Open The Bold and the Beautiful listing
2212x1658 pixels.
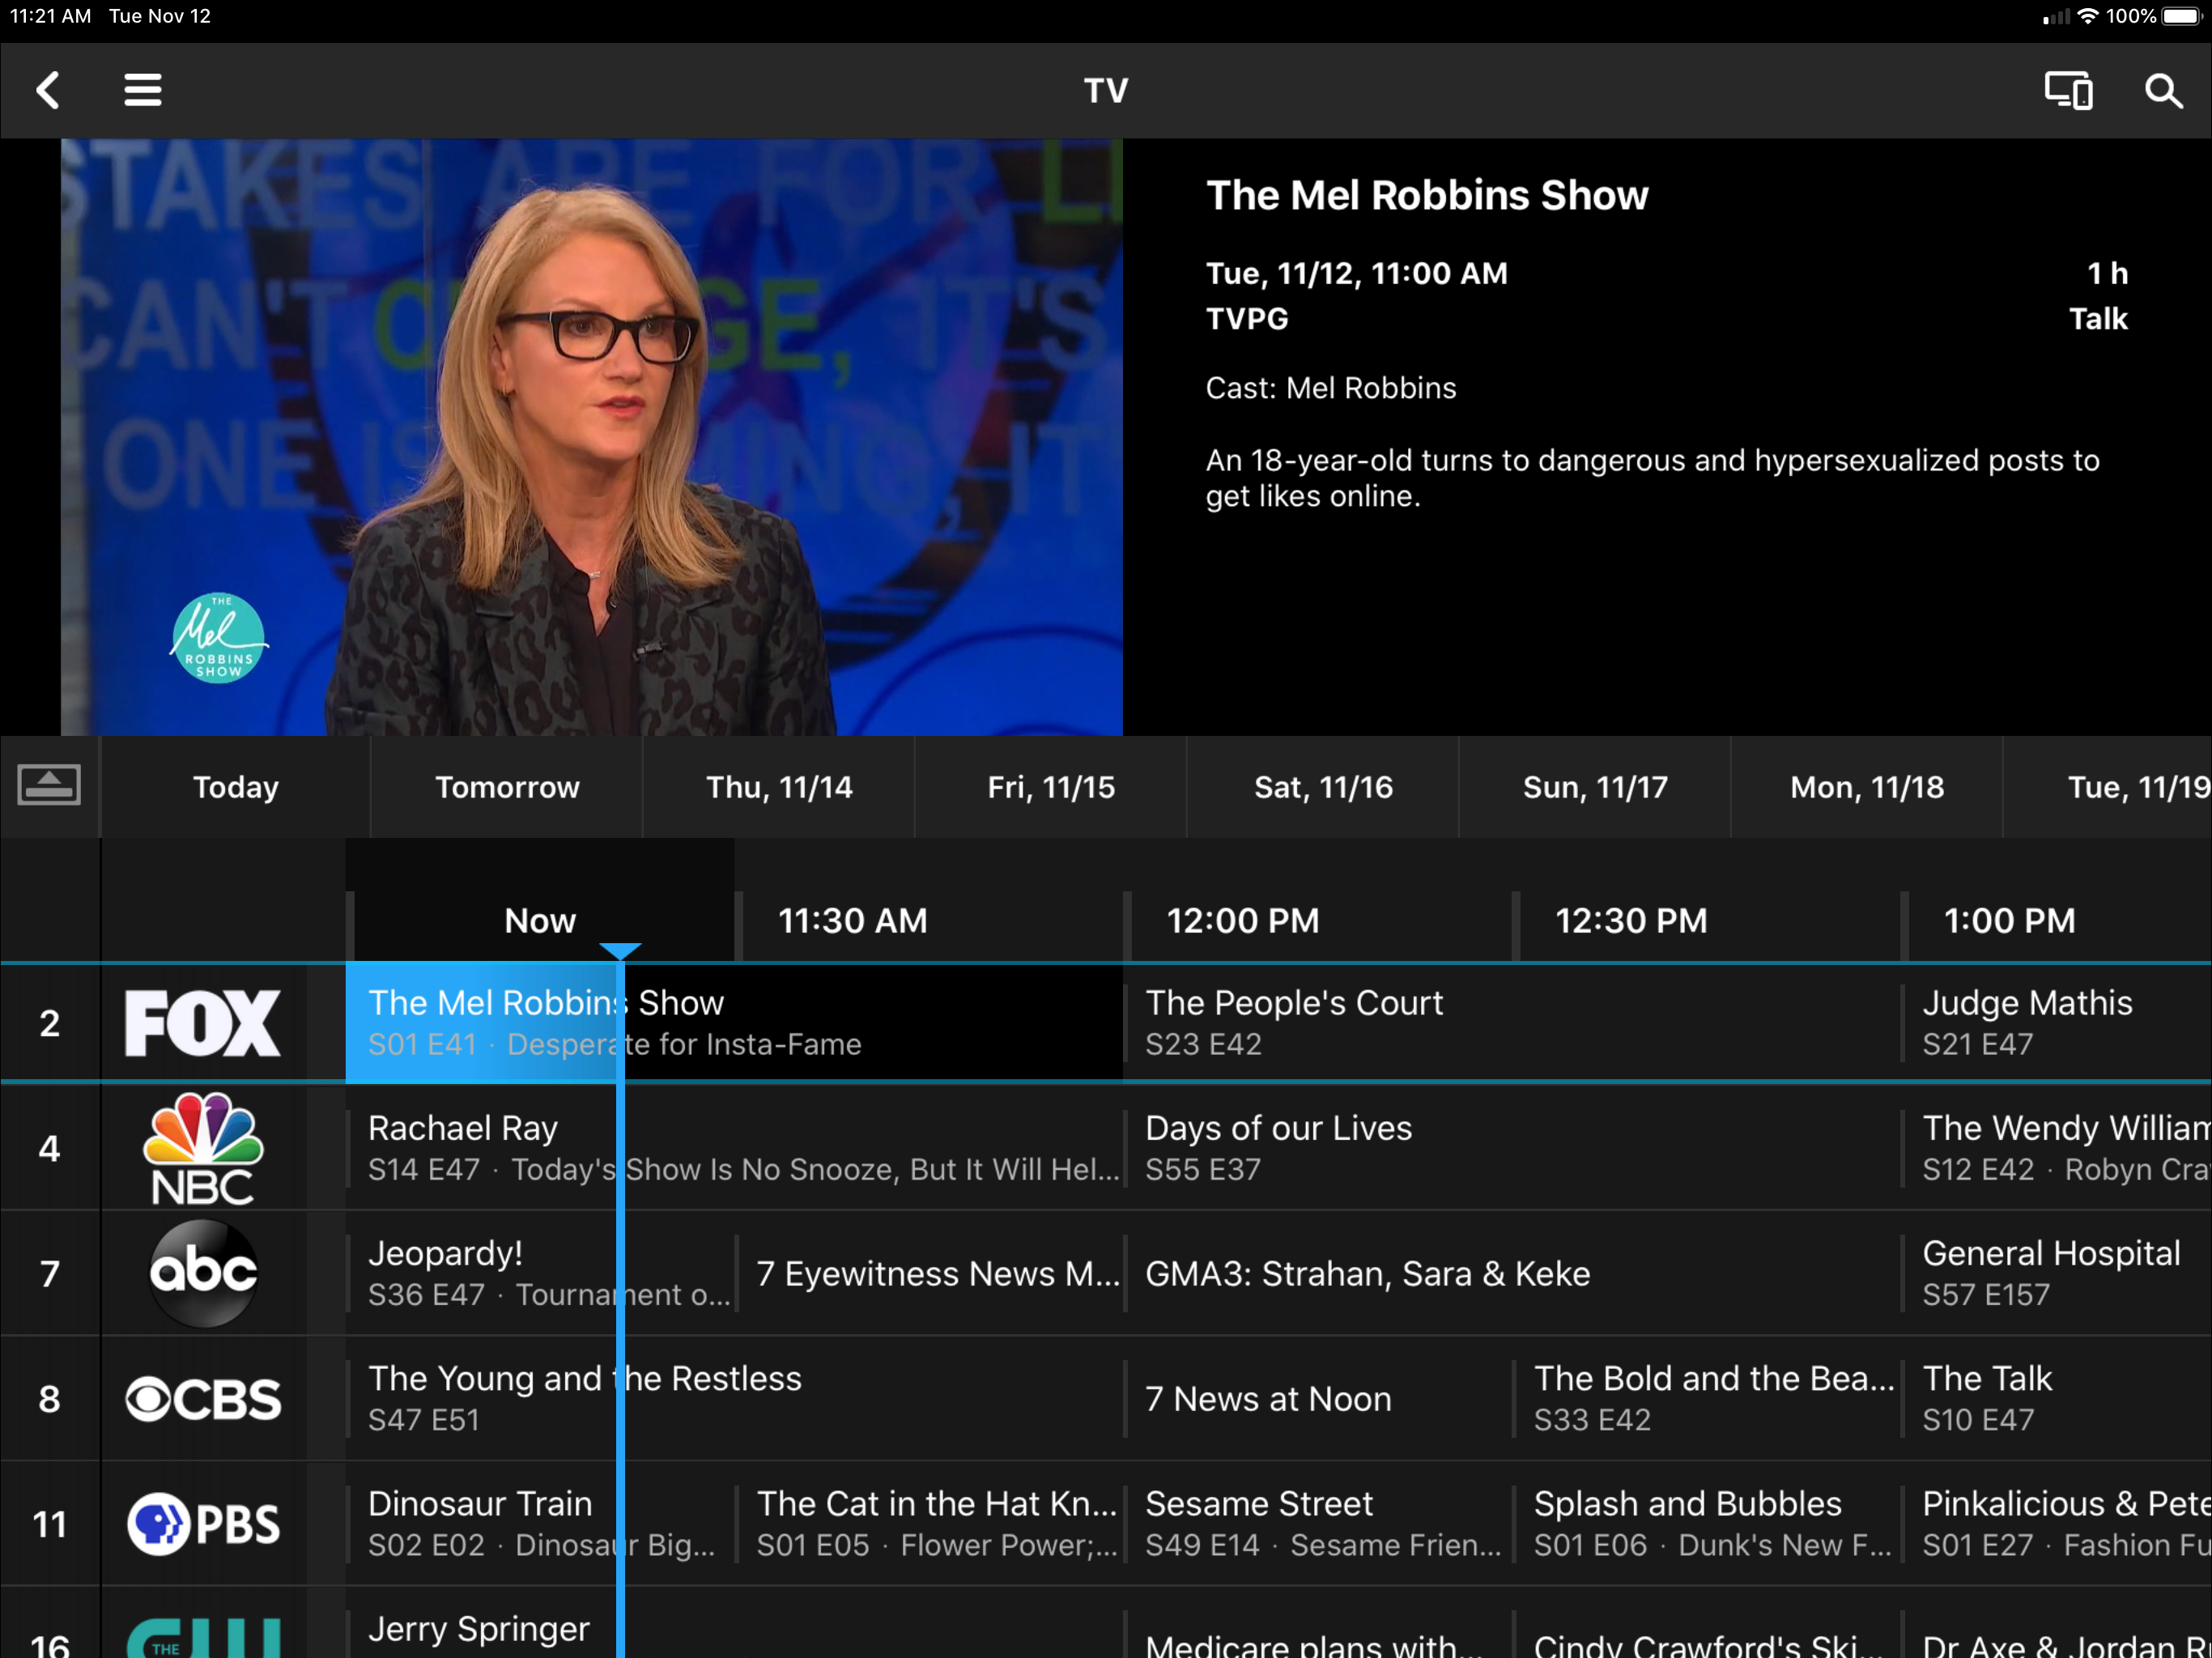pyautogui.click(x=1707, y=1398)
